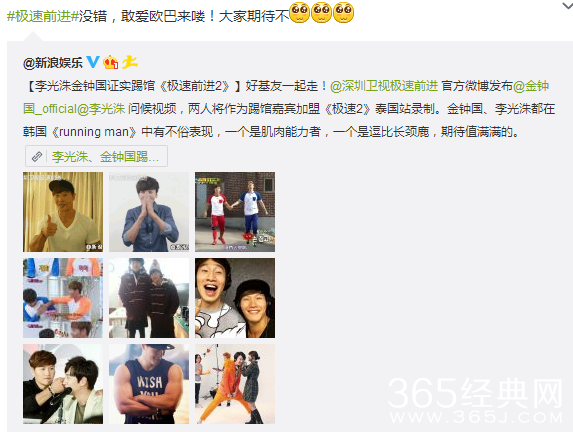Open thumbnail of two men at microphone
Screen dimensions: 573x432
click(63, 384)
